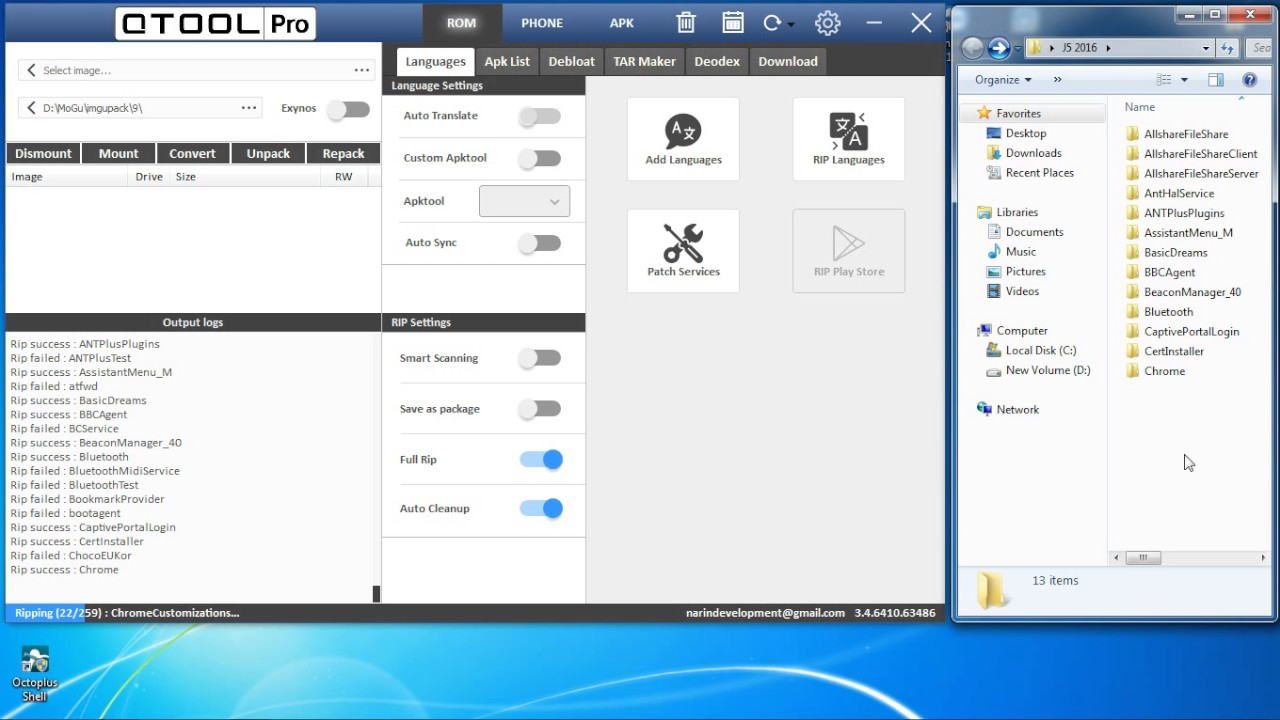Open the Apktool version dropdown
1280x720 pixels.
pyautogui.click(x=524, y=201)
